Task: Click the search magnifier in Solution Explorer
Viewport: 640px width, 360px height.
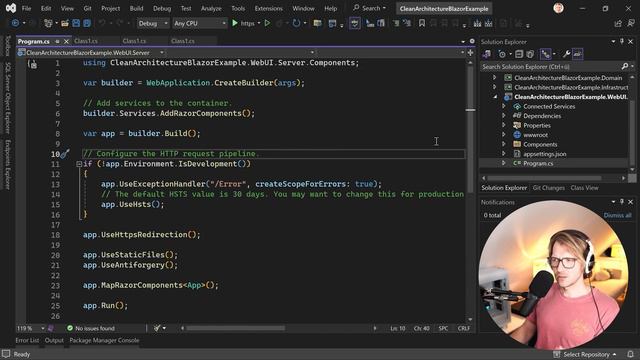Action: point(624,67)
